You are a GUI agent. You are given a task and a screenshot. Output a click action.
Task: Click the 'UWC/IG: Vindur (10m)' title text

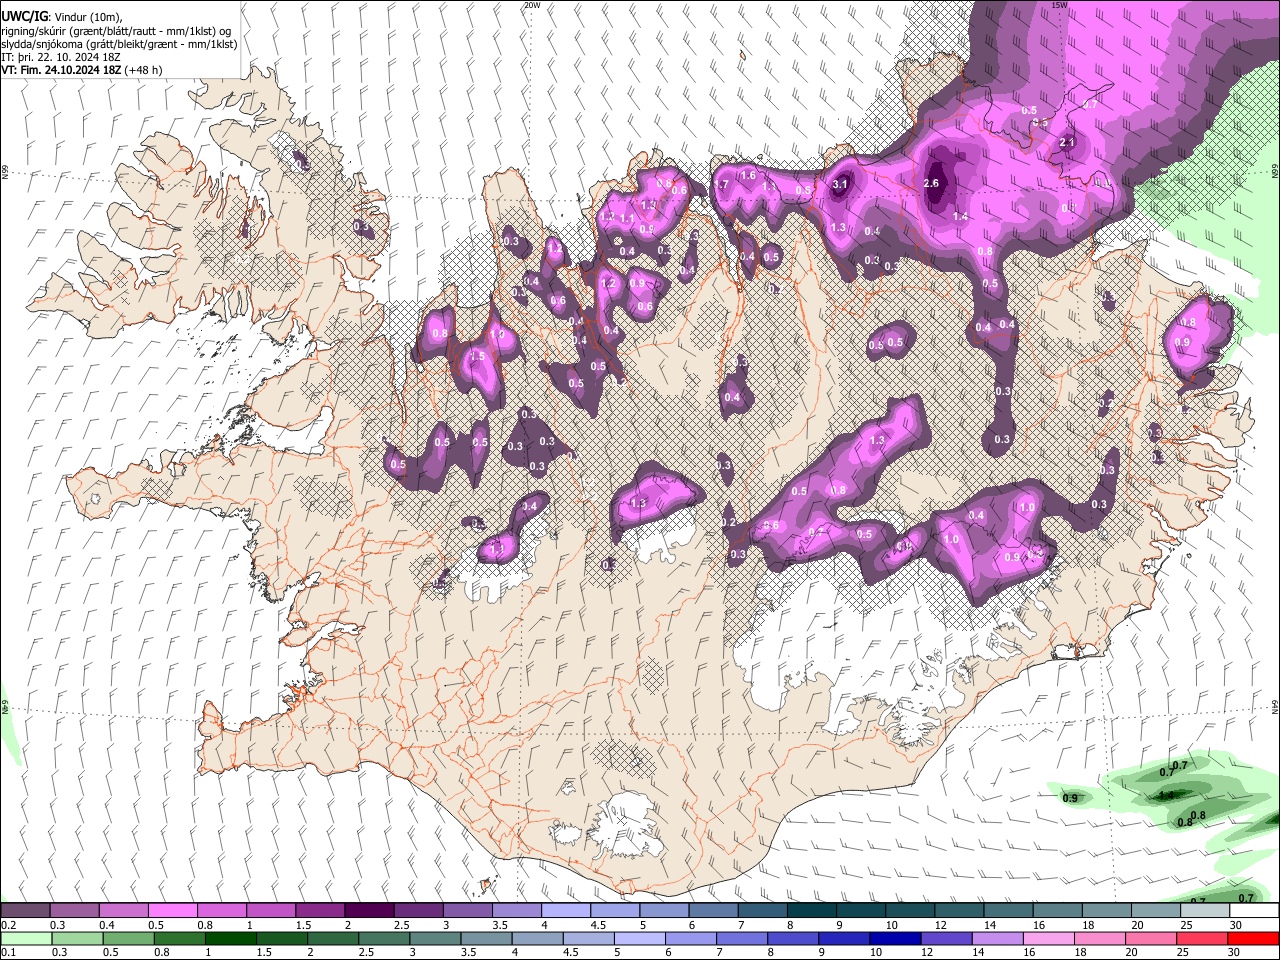pyautogui.click(x=62, y=17)
